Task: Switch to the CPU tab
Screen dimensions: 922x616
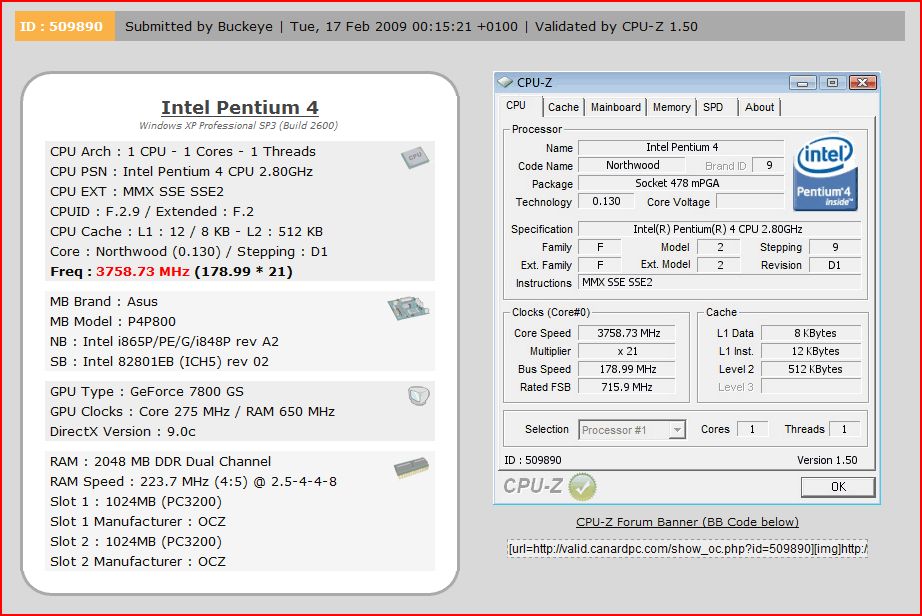Action: 516,106
